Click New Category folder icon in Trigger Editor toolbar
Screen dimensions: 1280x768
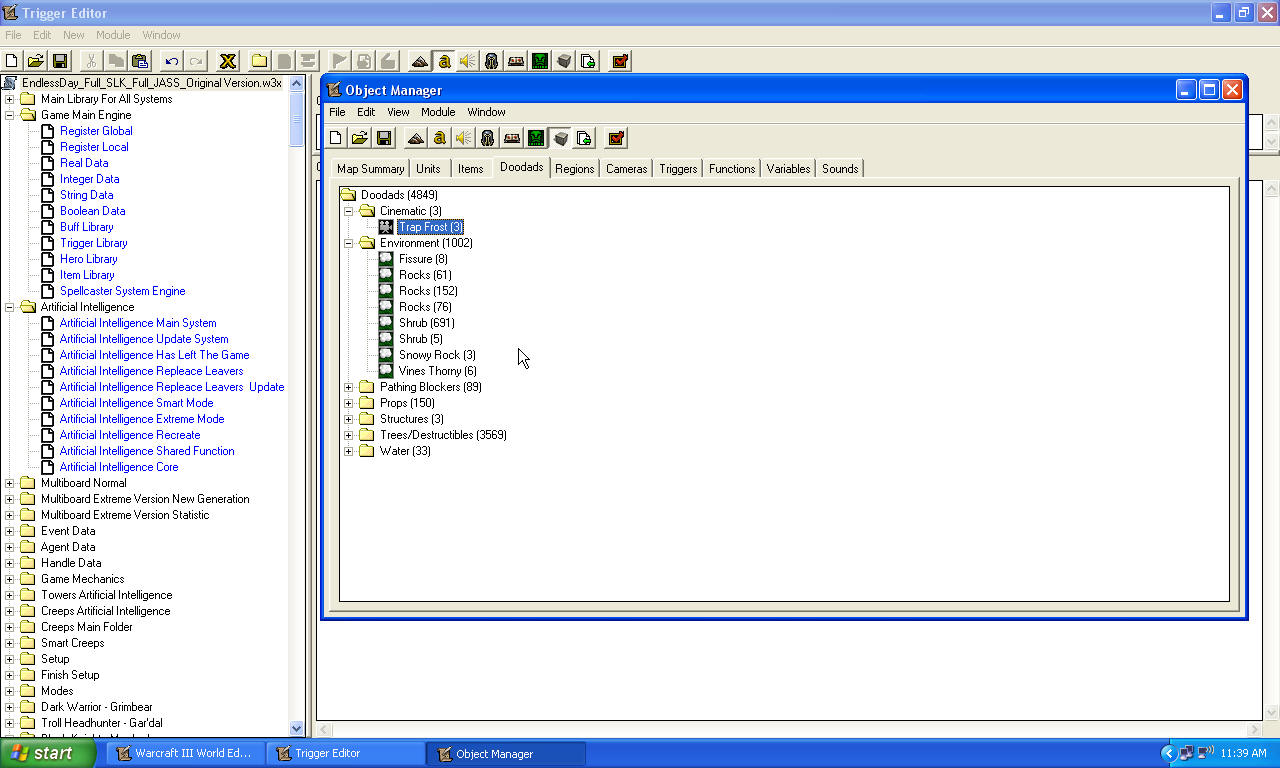coord(260,61)
